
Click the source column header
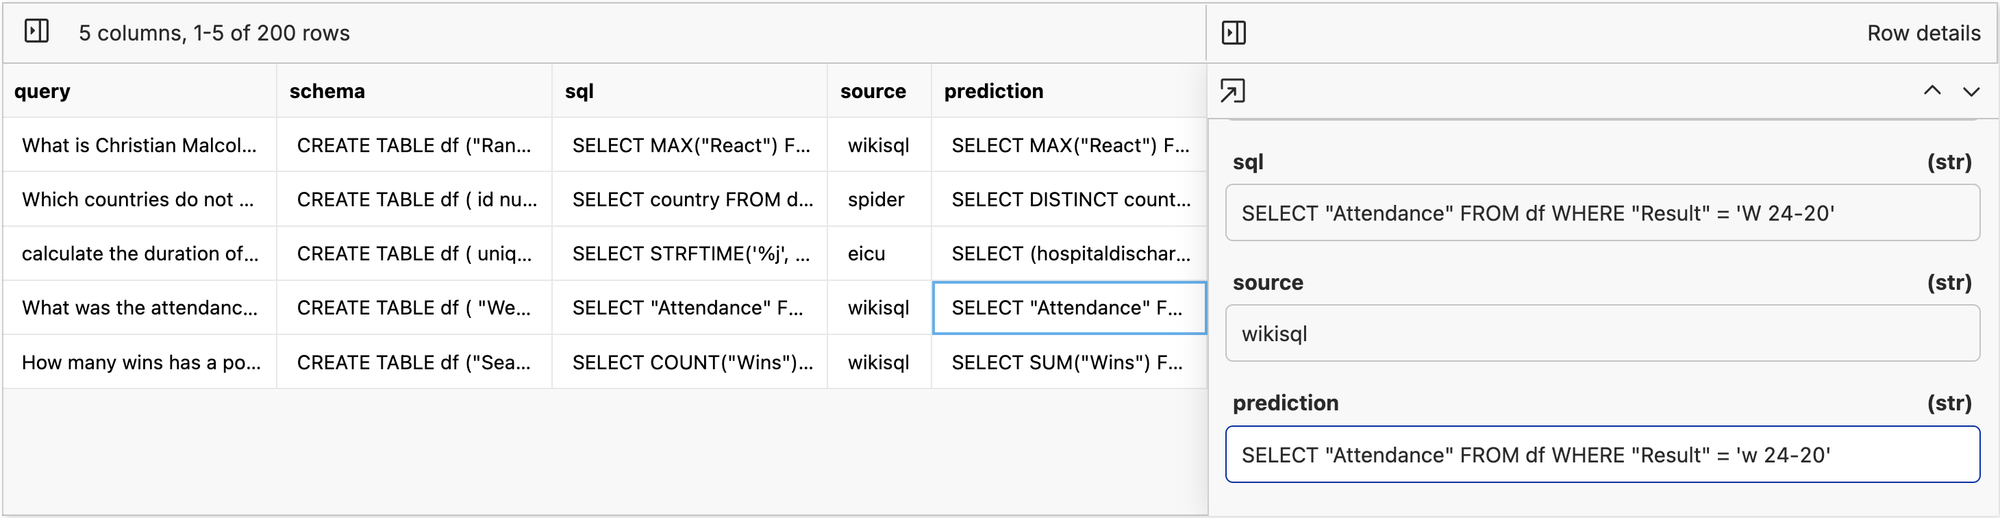[x=873, y=91]
